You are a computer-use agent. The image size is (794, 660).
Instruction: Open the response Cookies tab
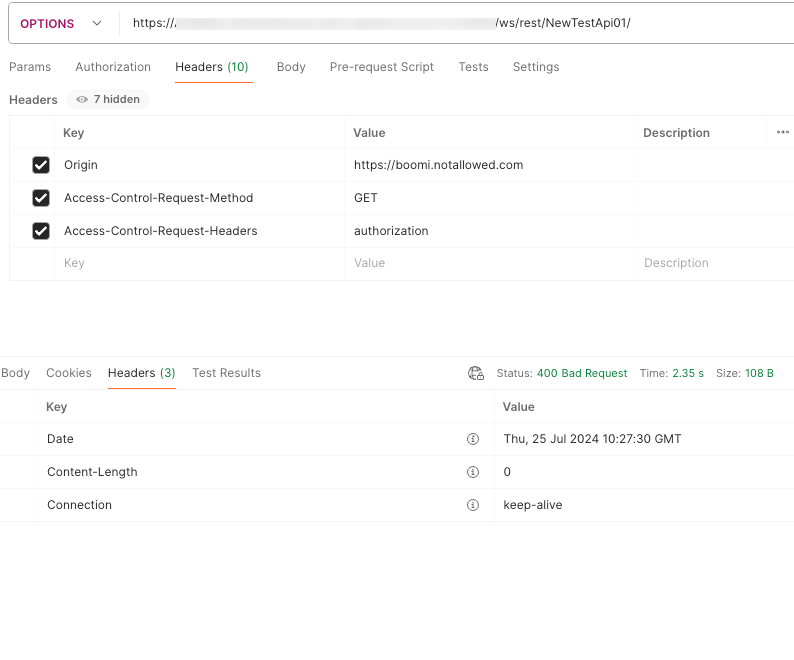click(x=69, y=373)
